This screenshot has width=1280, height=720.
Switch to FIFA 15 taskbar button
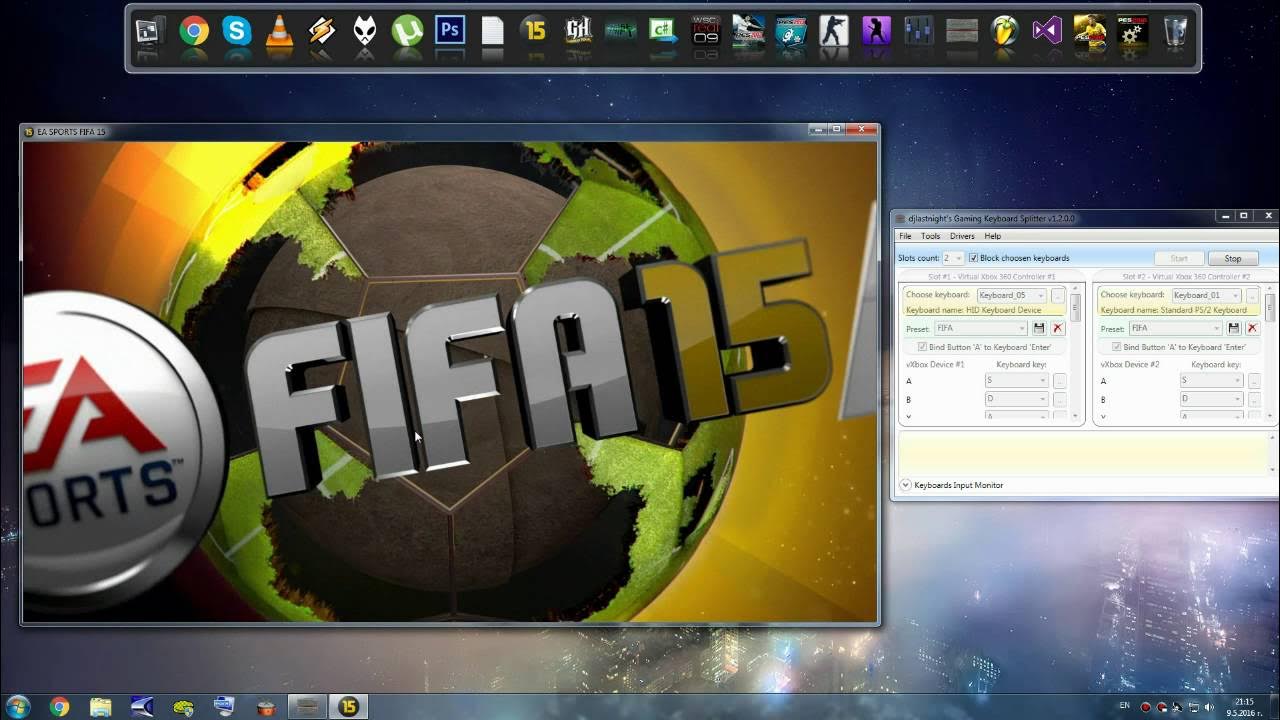(348, 707)
